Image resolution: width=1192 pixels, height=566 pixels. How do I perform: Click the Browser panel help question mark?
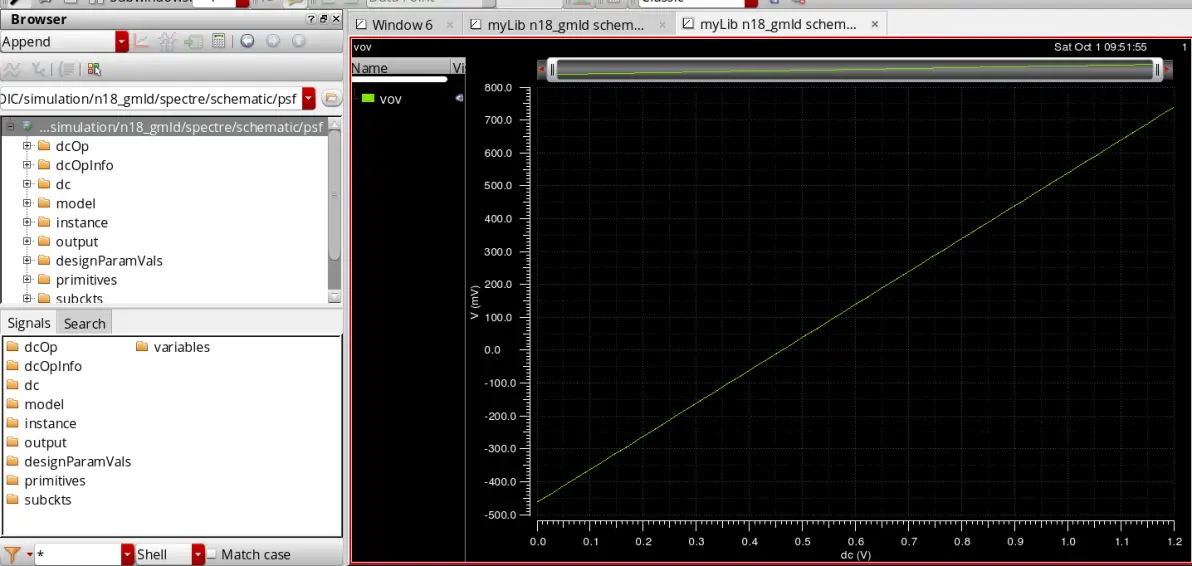(x=311, y=19)
